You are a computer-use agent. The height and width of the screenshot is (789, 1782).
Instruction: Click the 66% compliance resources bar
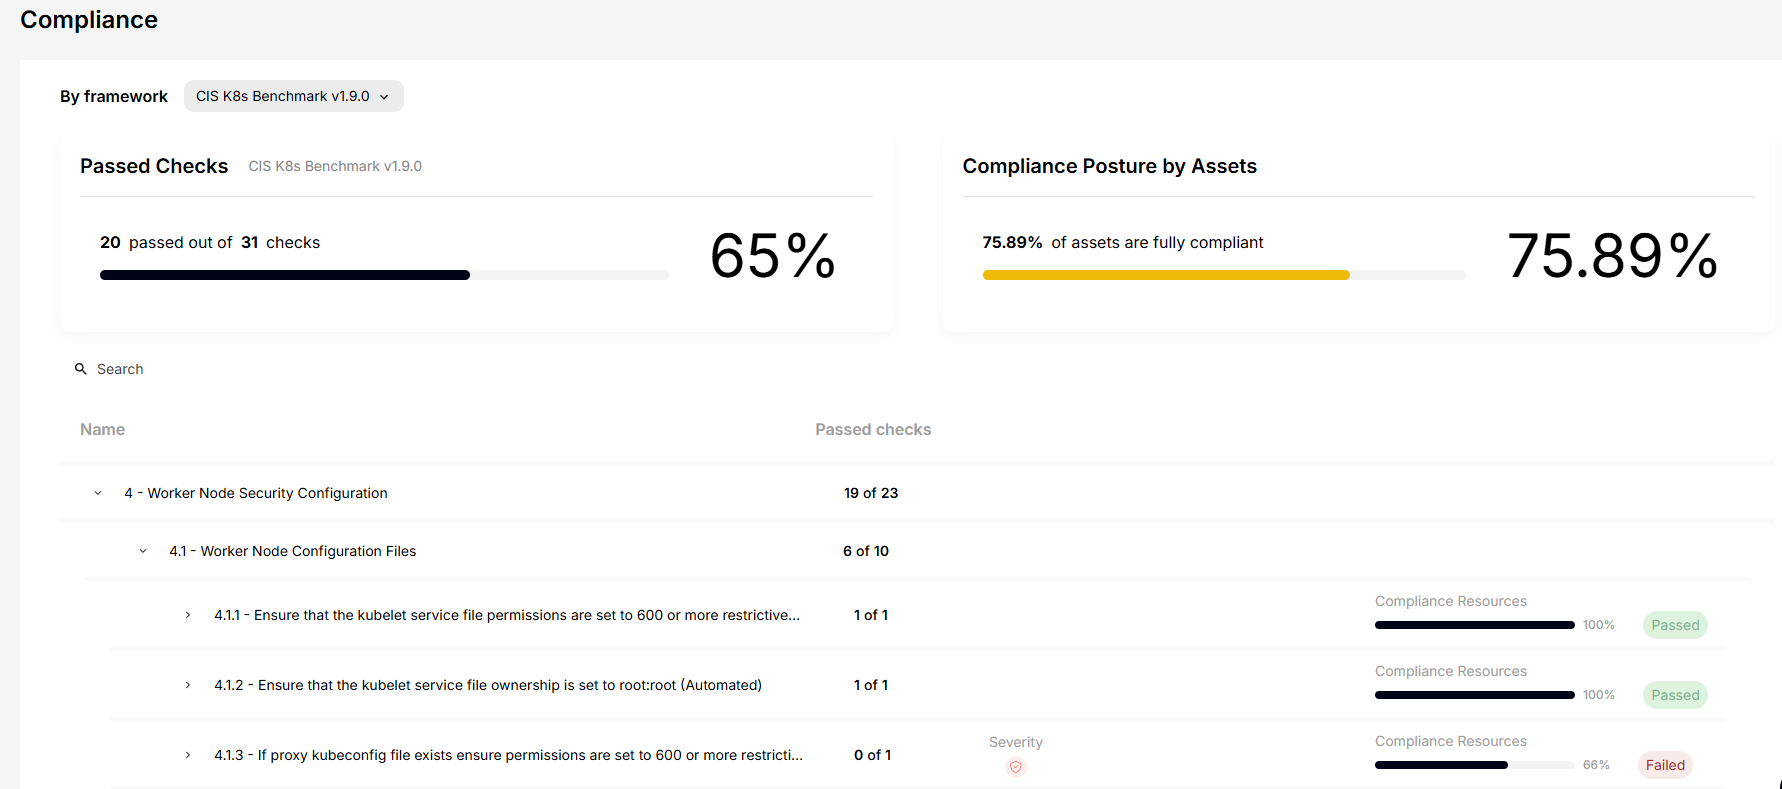coord(1474,765)
